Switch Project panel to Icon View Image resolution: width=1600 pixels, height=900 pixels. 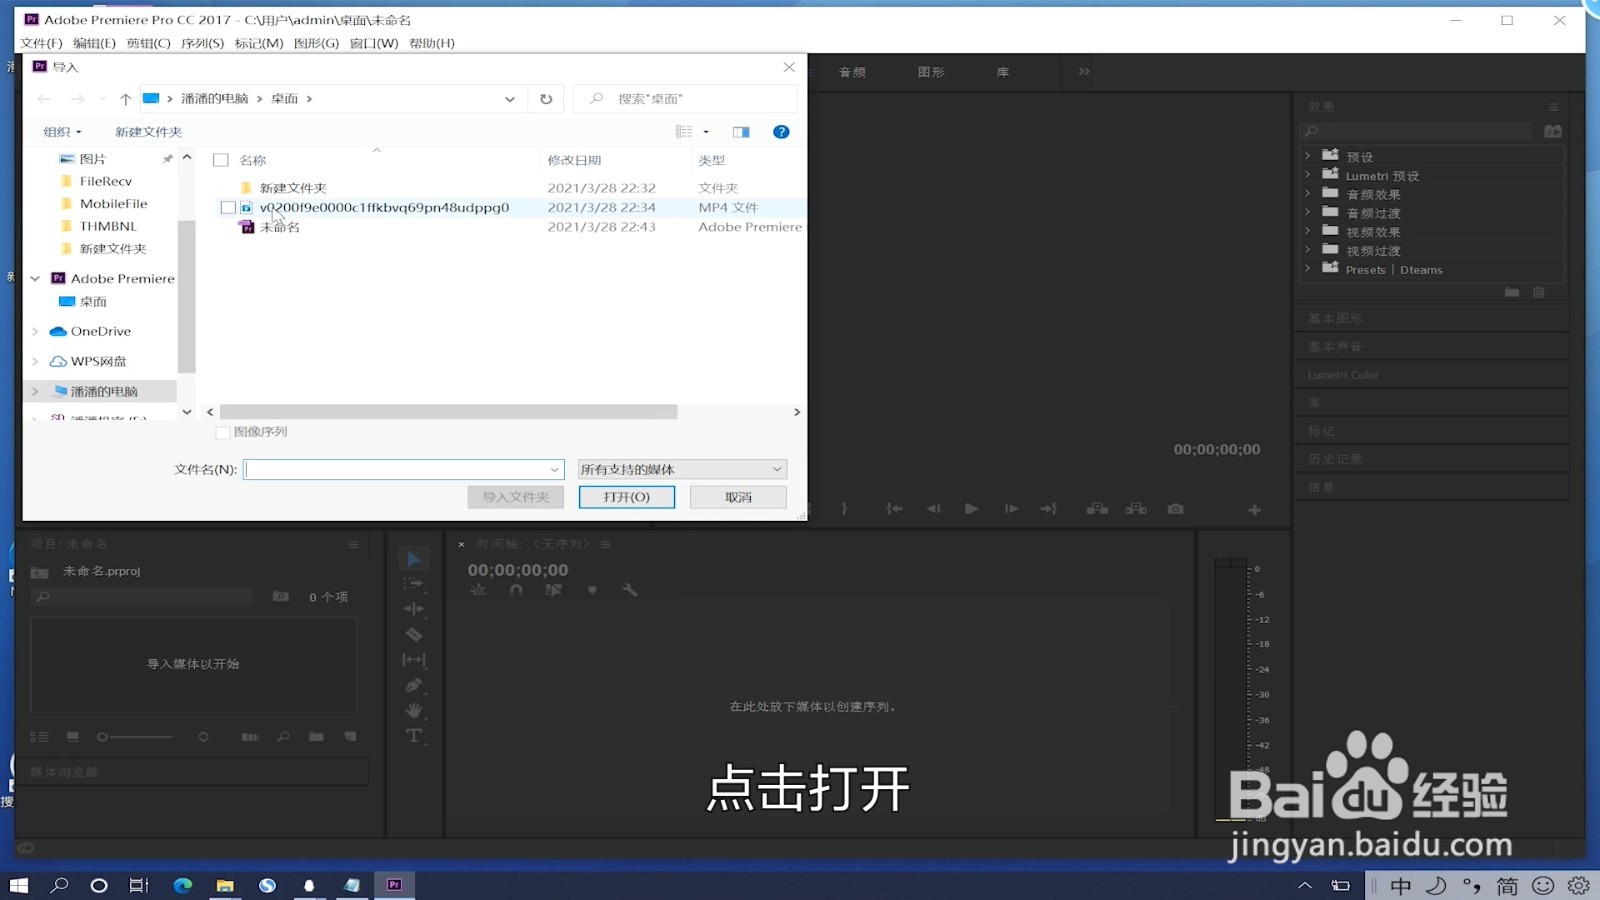click(73, 737)
